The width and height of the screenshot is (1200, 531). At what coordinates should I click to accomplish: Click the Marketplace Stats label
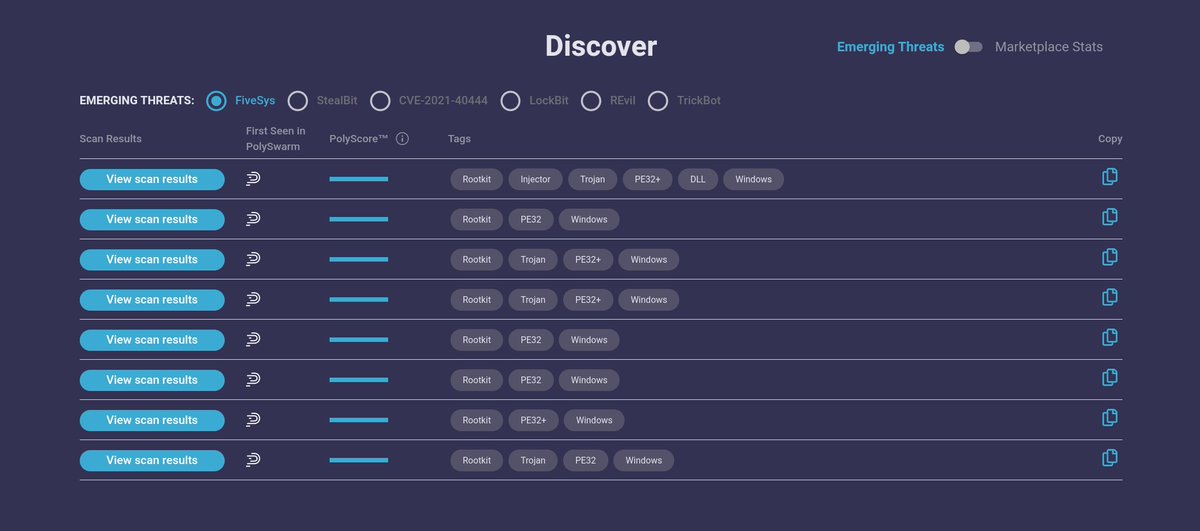1049,47
